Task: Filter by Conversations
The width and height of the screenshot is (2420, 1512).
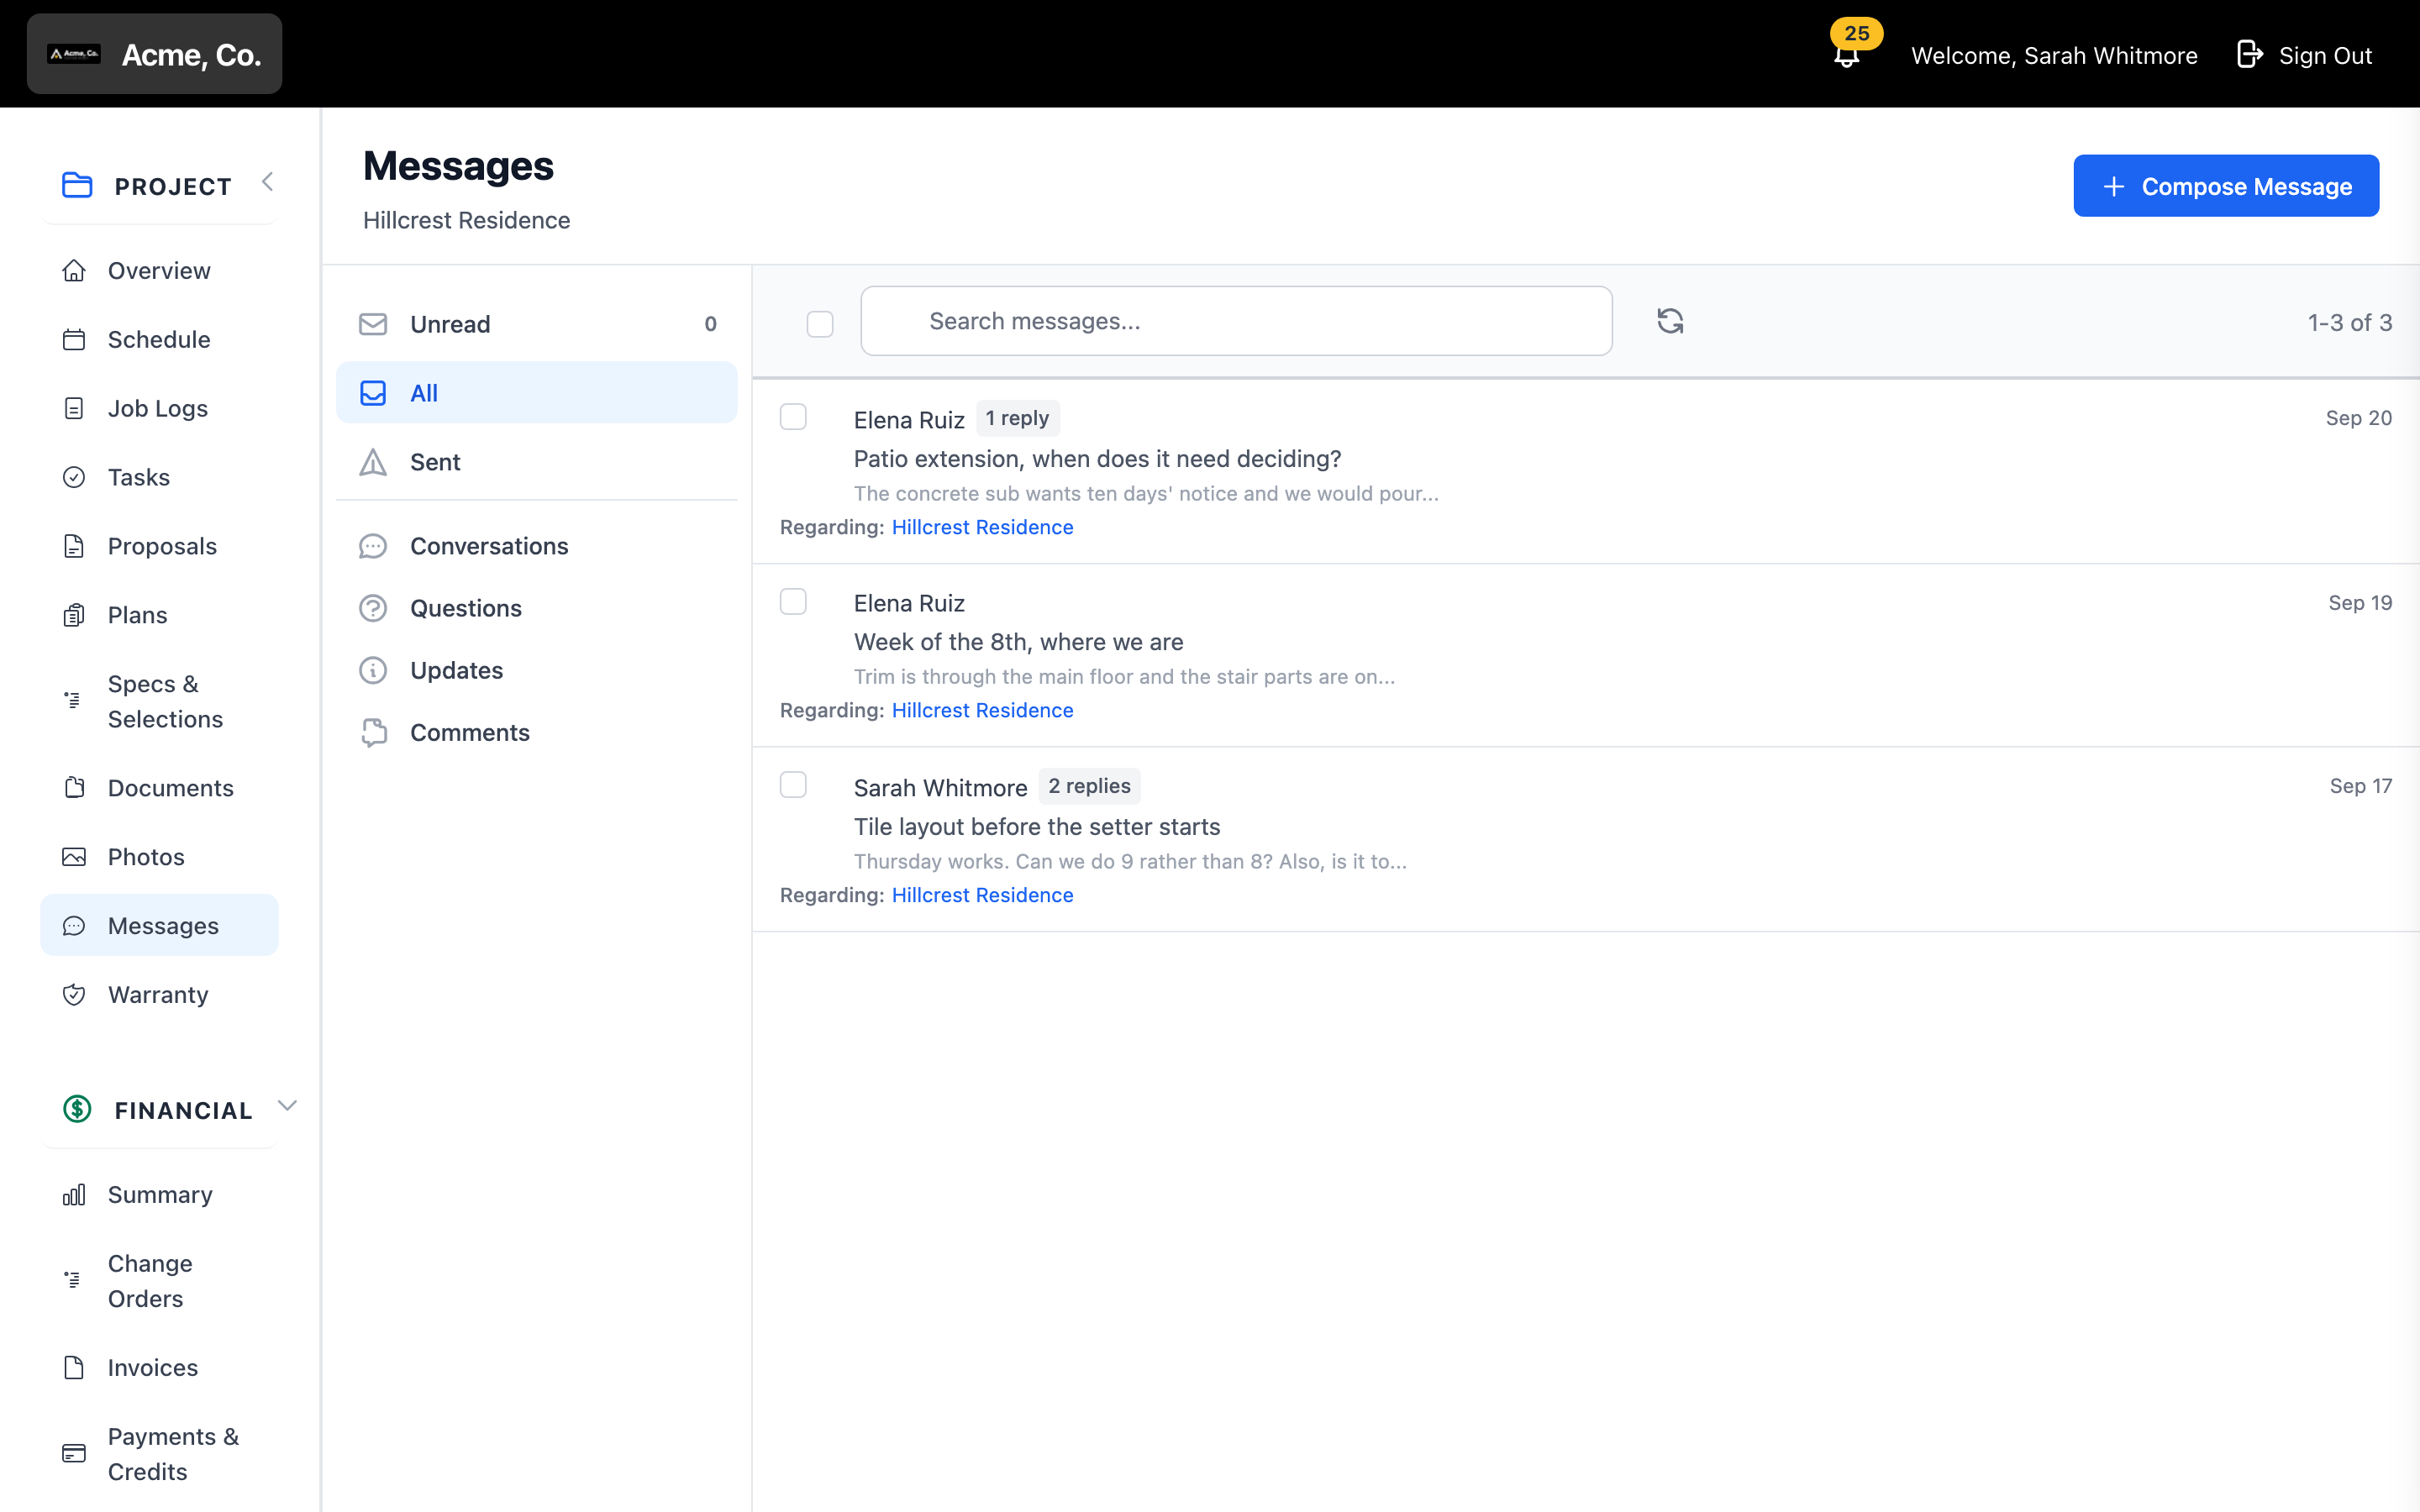Action: pyautogui.click(x=537, y=546)
